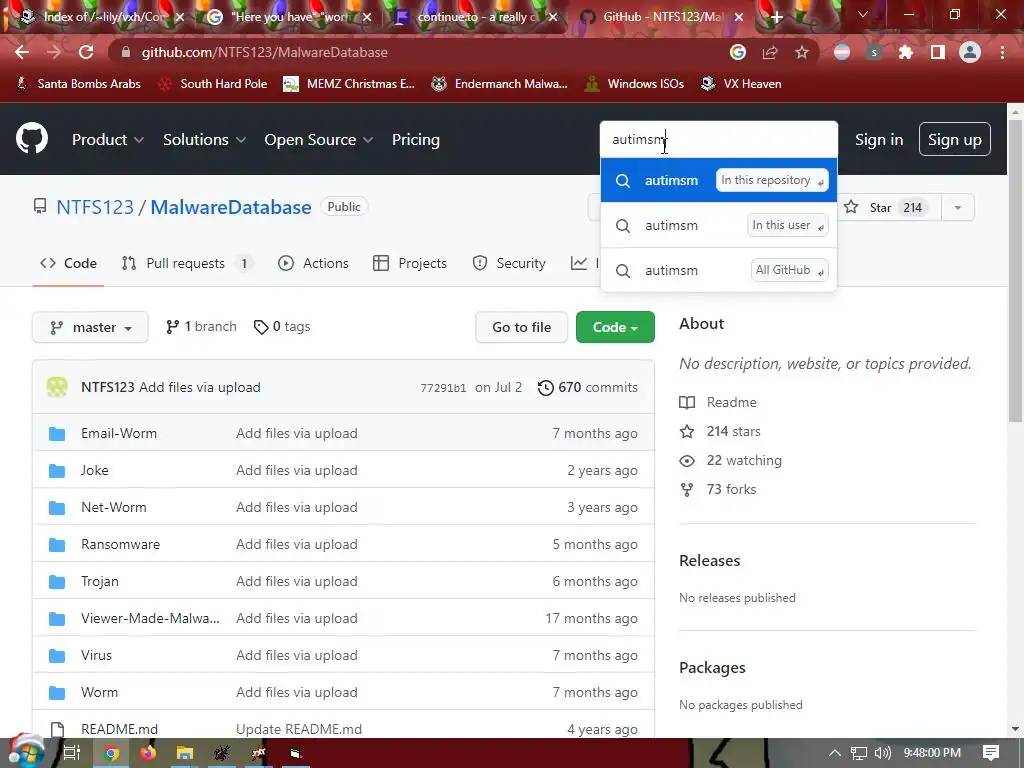The height and width of the screenshot is (768, 1024).
Task: Bookmark this page with star icon
Action: point(802,52)
